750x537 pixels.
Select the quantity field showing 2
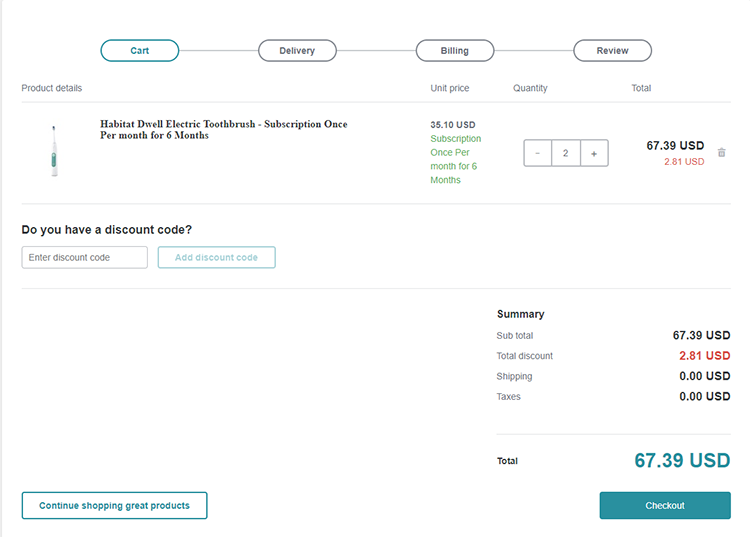point(566,153)
